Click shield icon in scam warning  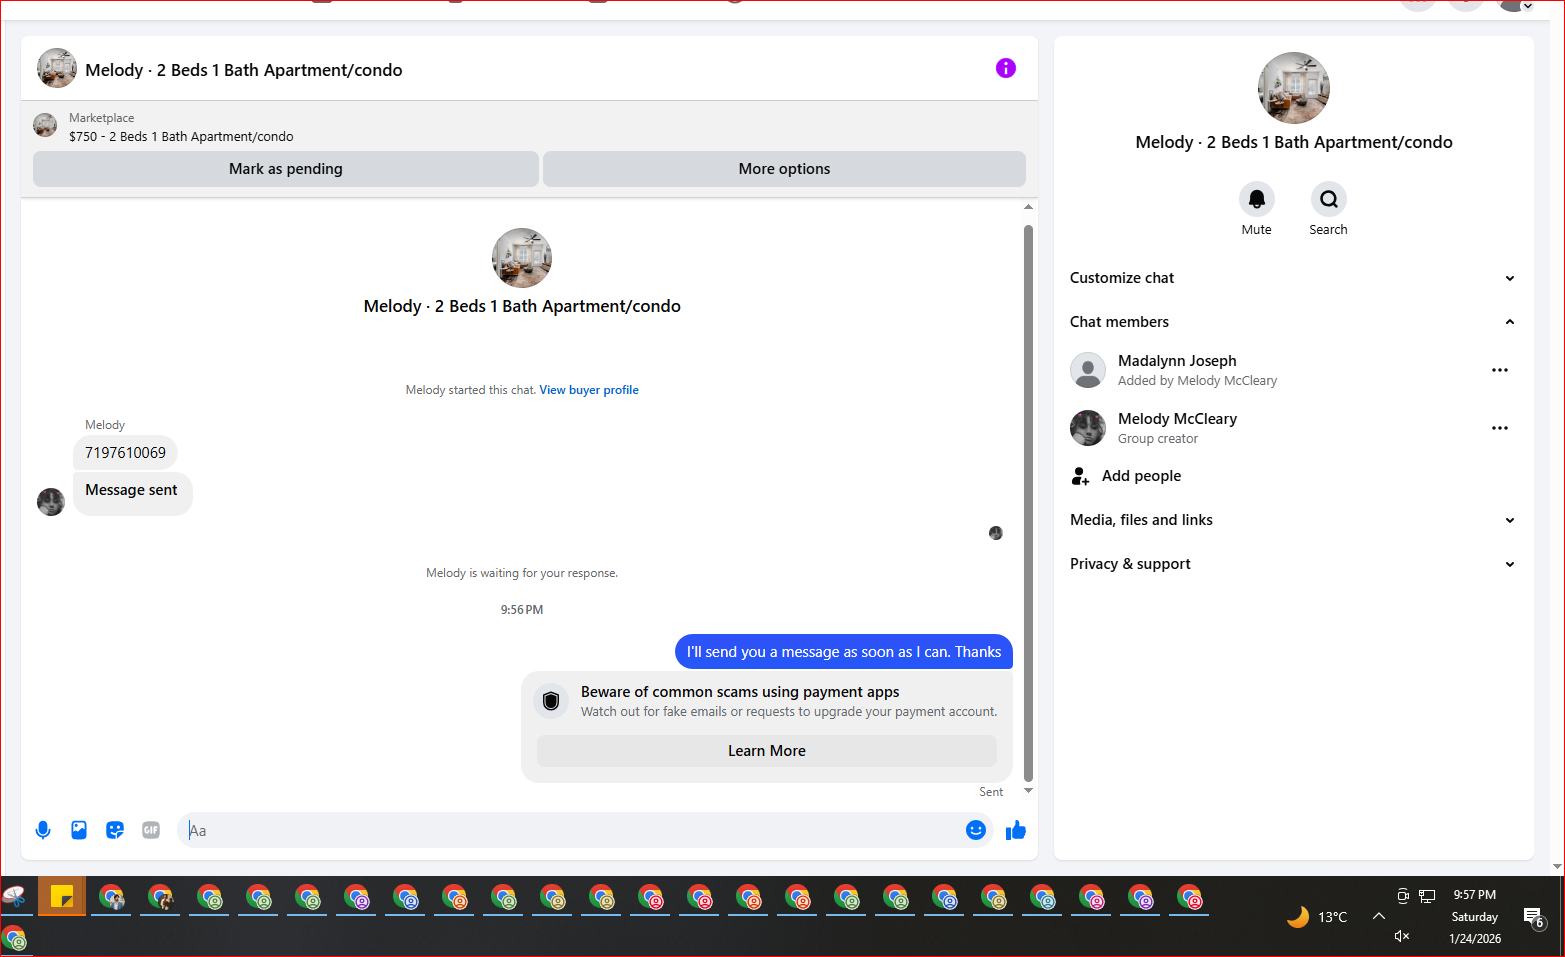pyautogui.click(x=551, y=701)
